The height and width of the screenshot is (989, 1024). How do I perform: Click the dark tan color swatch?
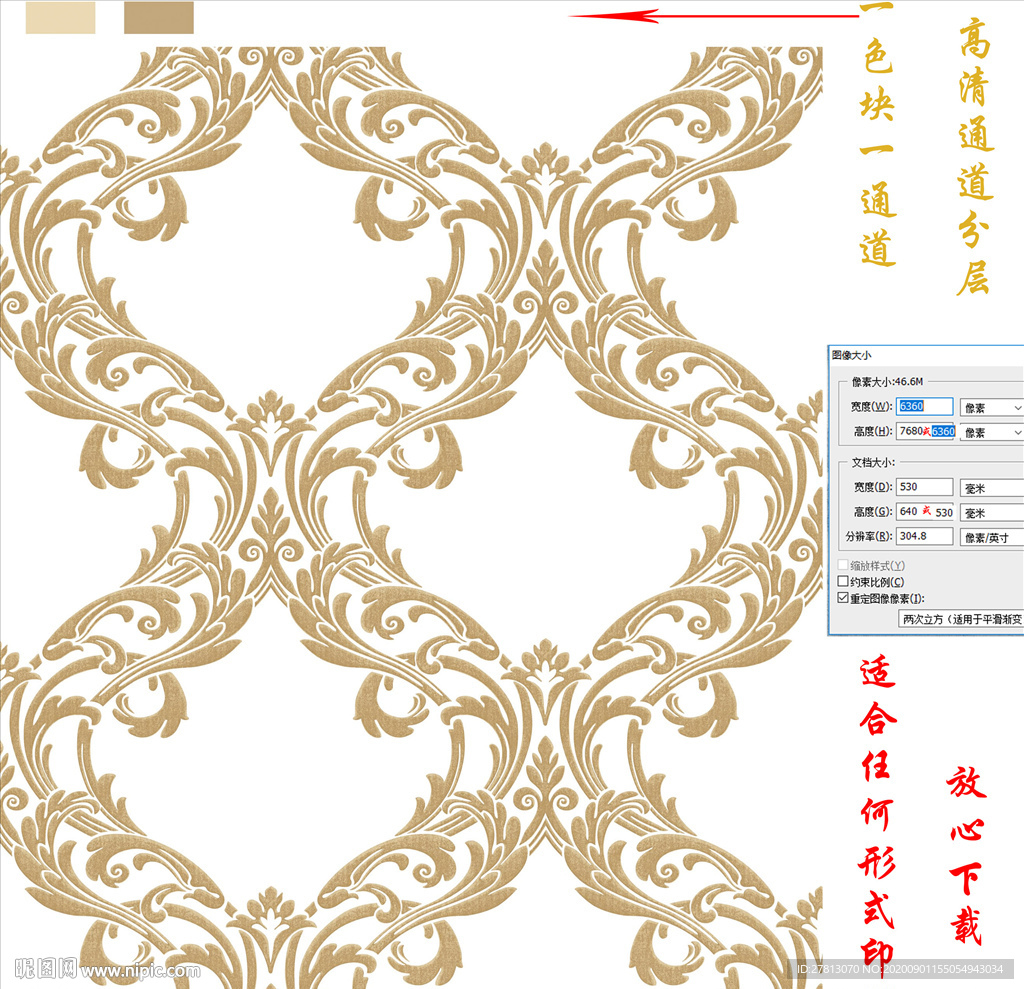click(159, 17)
